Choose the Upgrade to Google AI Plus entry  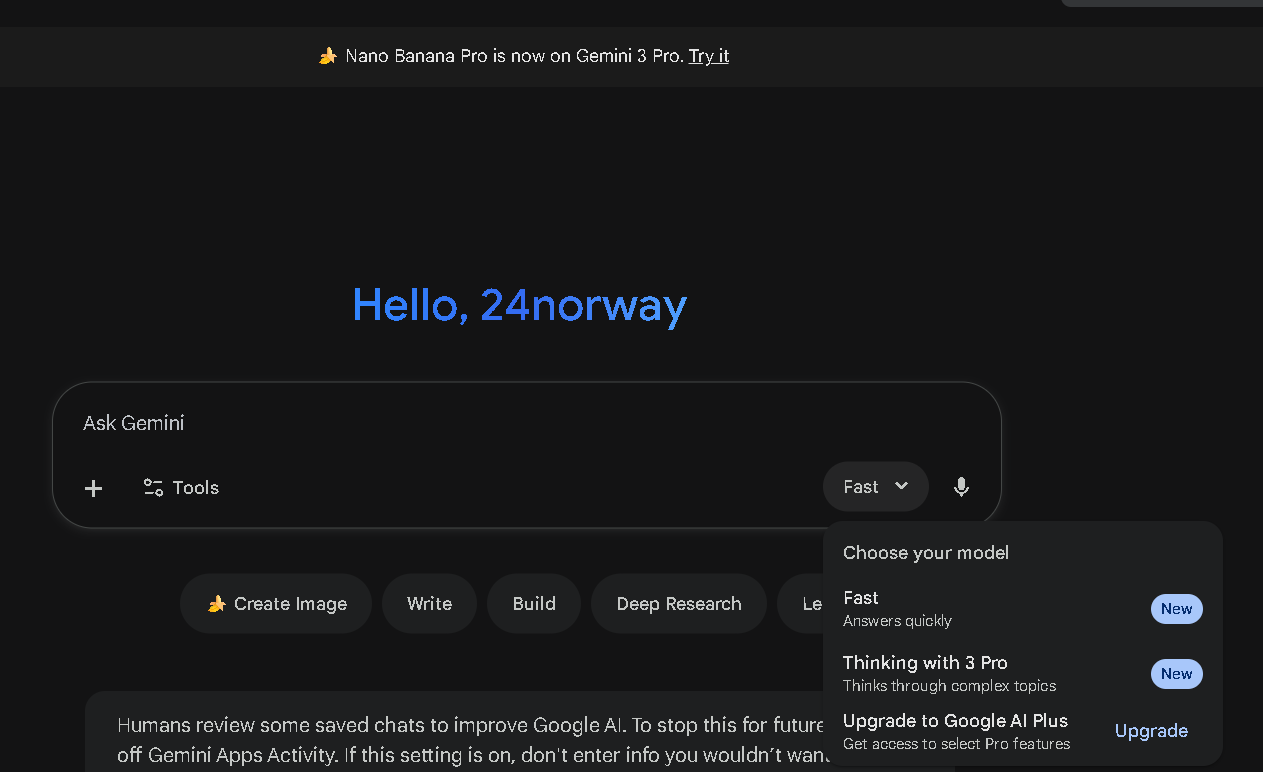955,731
